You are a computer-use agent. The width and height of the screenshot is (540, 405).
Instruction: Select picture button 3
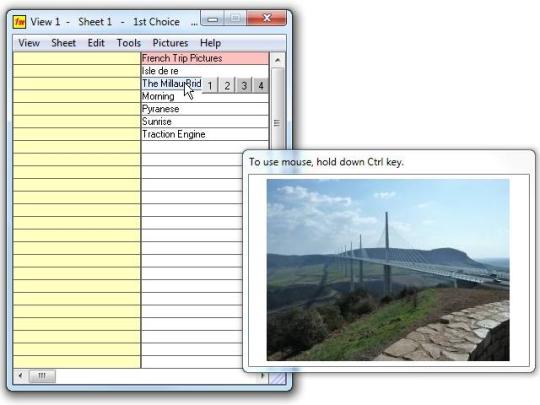tap(244, 85)
